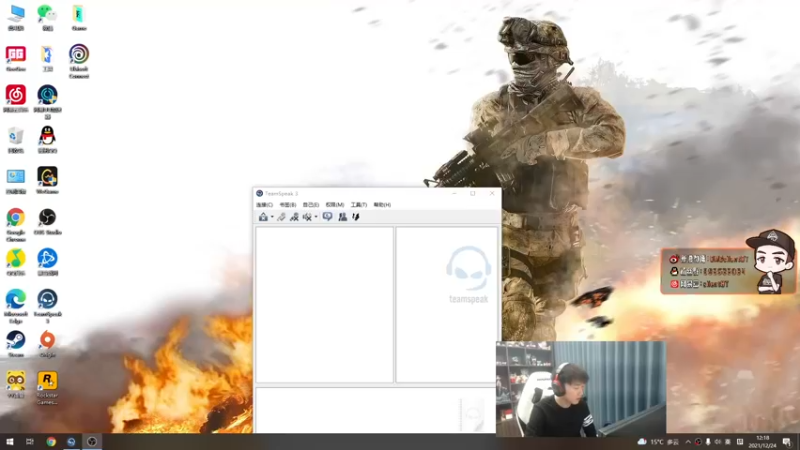The width and height of the screenshot is (800, 450).
Task: Open Task View on the taskbar
Action: coord(30,442)
